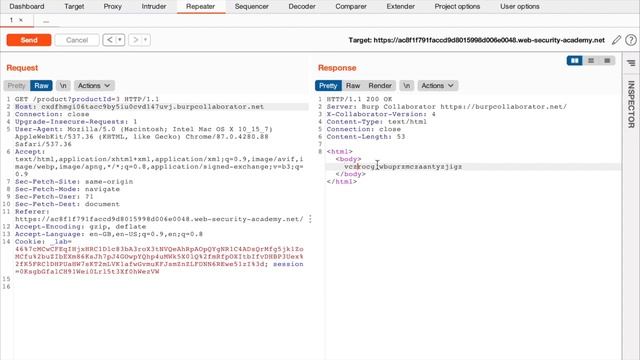
Task: Open Project options tab
Action: (x=457, y=7)
